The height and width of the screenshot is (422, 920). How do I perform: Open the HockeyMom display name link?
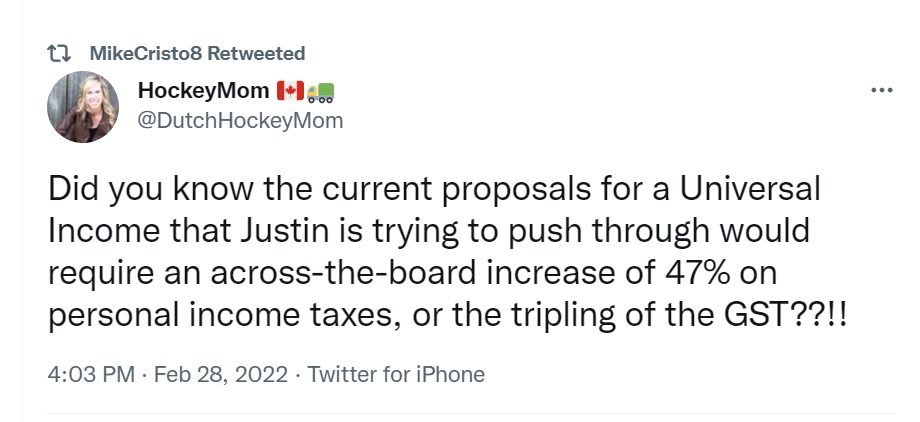[x=203, y=92]
